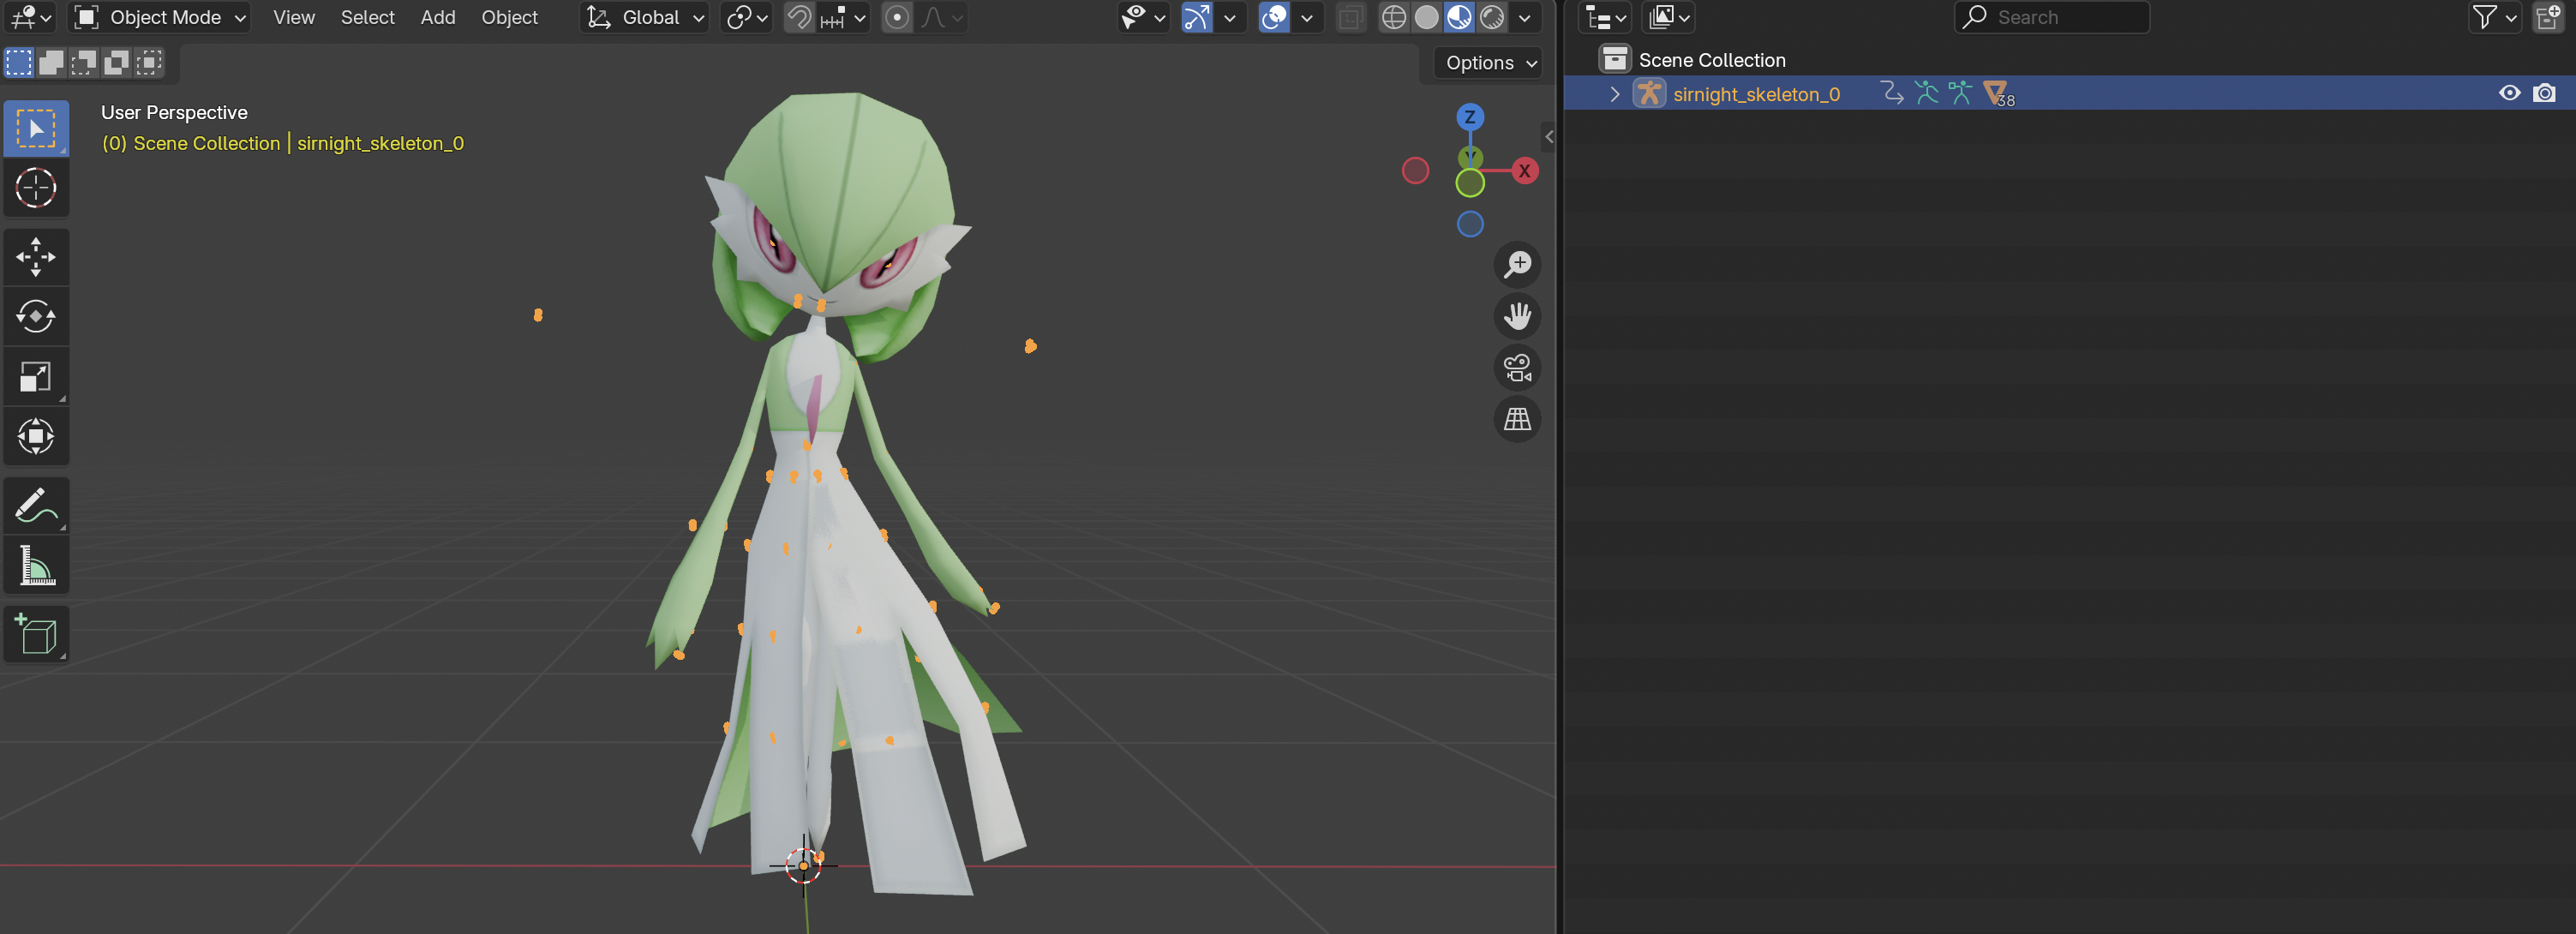Switch to solid shading
Viewport: 2576px width, 934px height.
(1426, 17)
